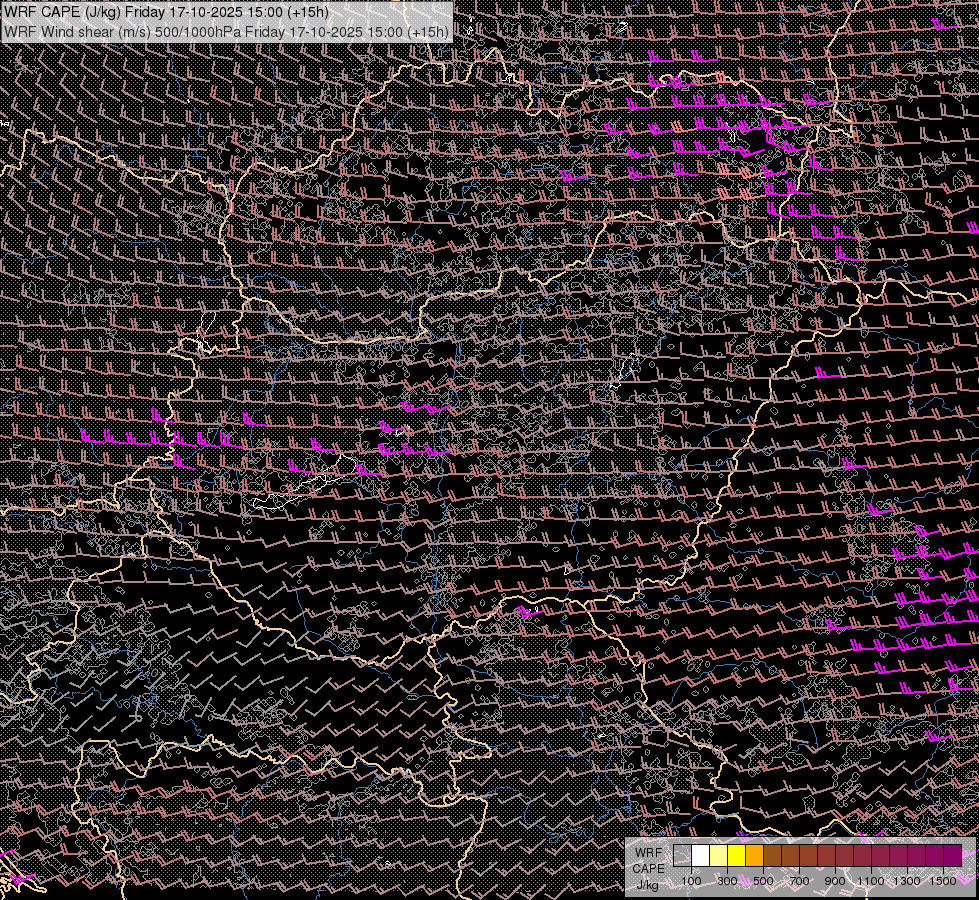Click the legend value 500
979x900 pixels.
coord(763,881)
